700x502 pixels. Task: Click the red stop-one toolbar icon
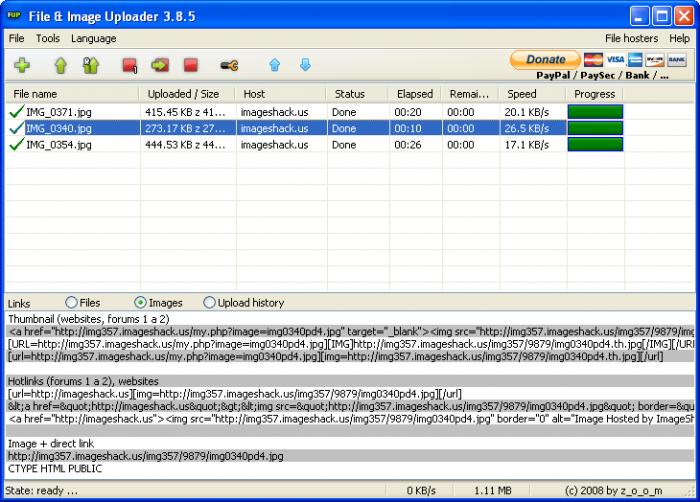tap(130, 66)
